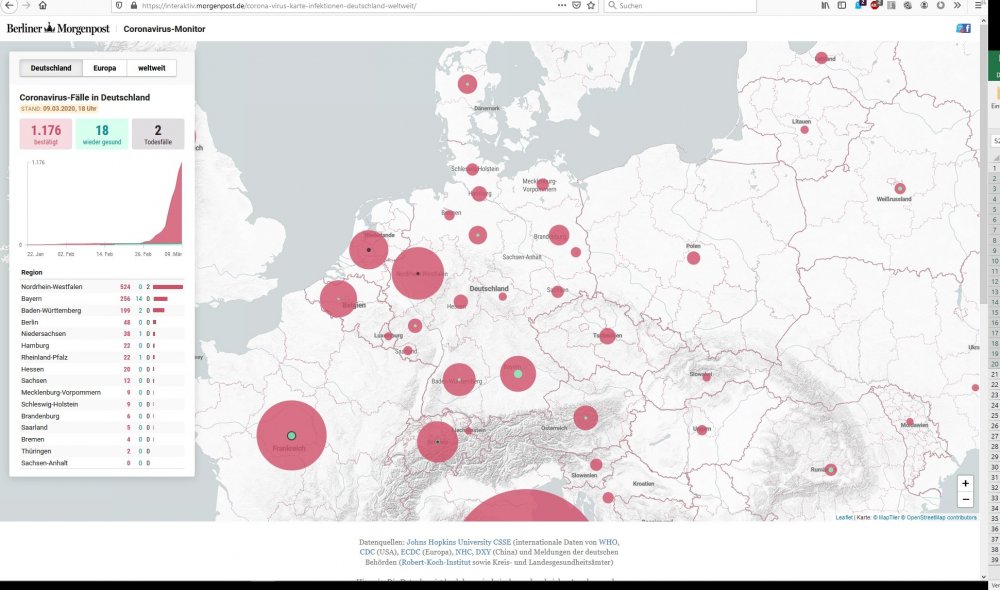Click the 18 wieder gesund box
The width and height of the screenshot is (1000, 590).
(102, 134)
